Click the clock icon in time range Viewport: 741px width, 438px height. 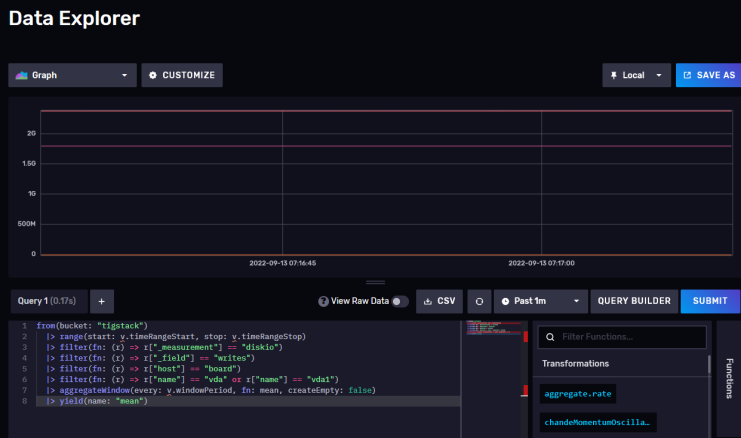tap(505, 301)
